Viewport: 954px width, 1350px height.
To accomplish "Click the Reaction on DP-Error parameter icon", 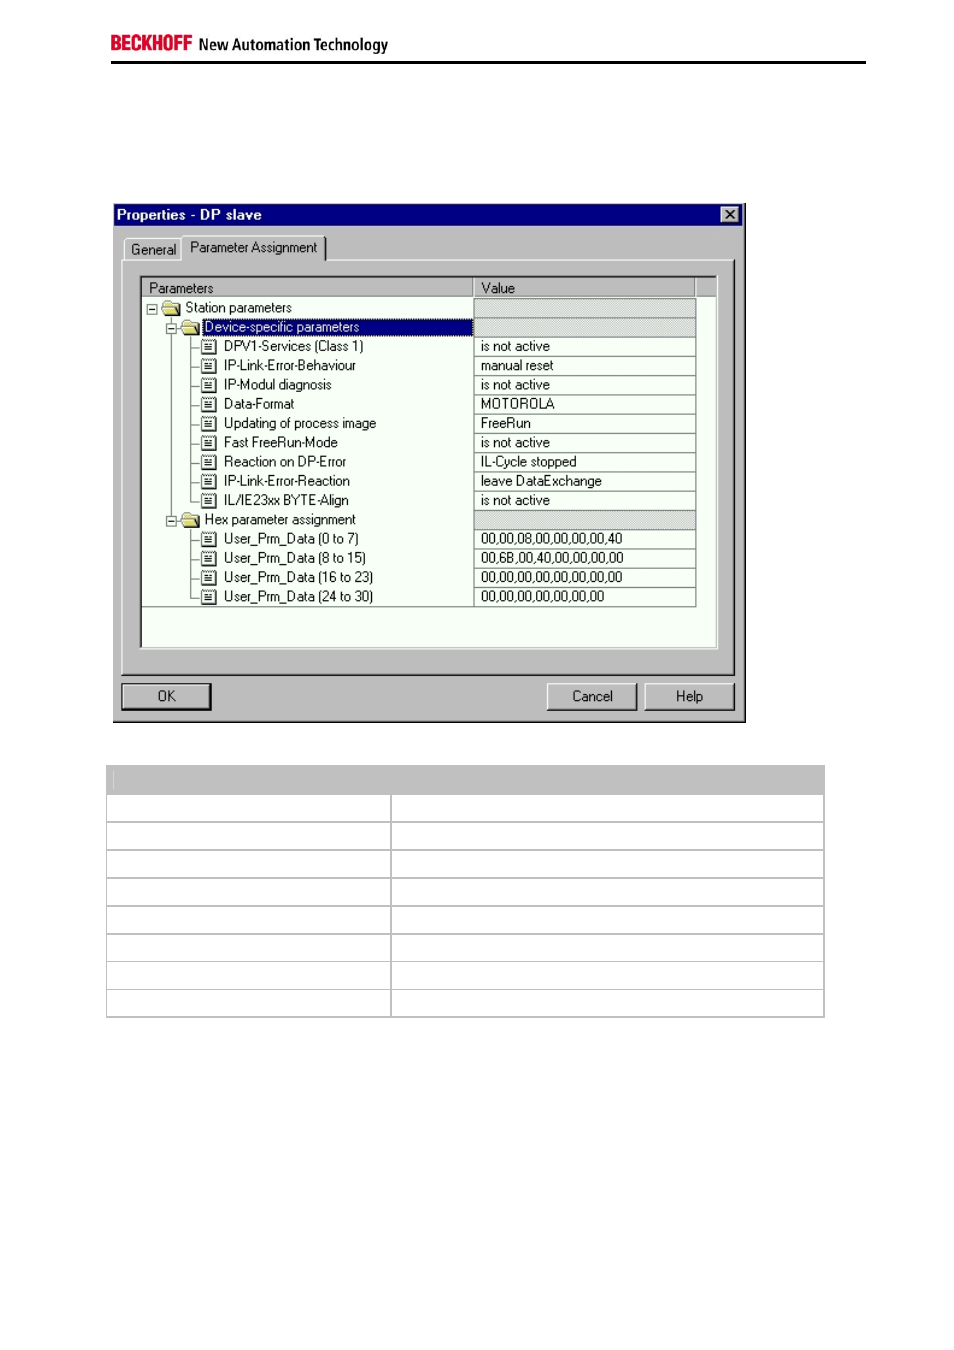I will pos(209,462).
